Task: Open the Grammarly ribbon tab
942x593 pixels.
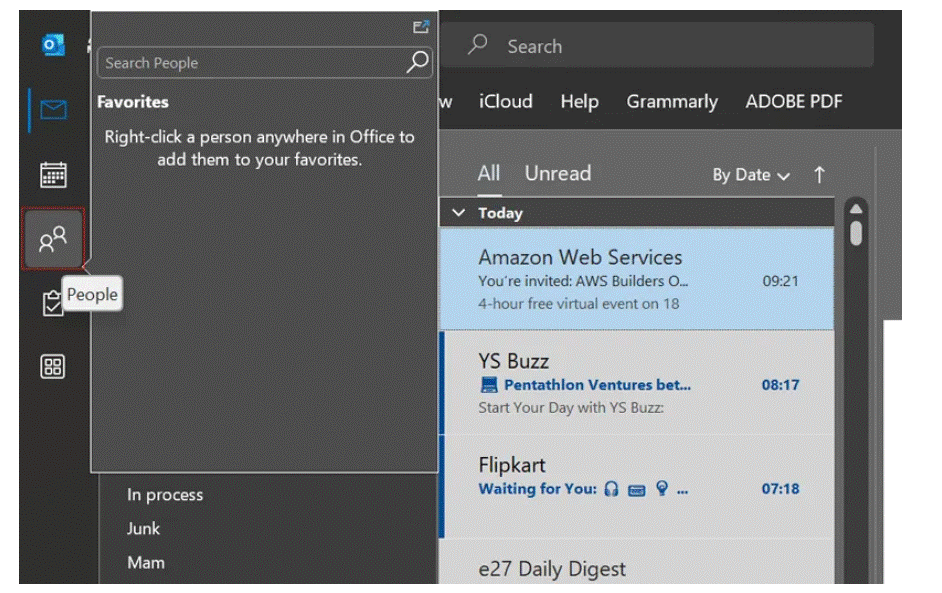Action: click(x=672, y=102)
